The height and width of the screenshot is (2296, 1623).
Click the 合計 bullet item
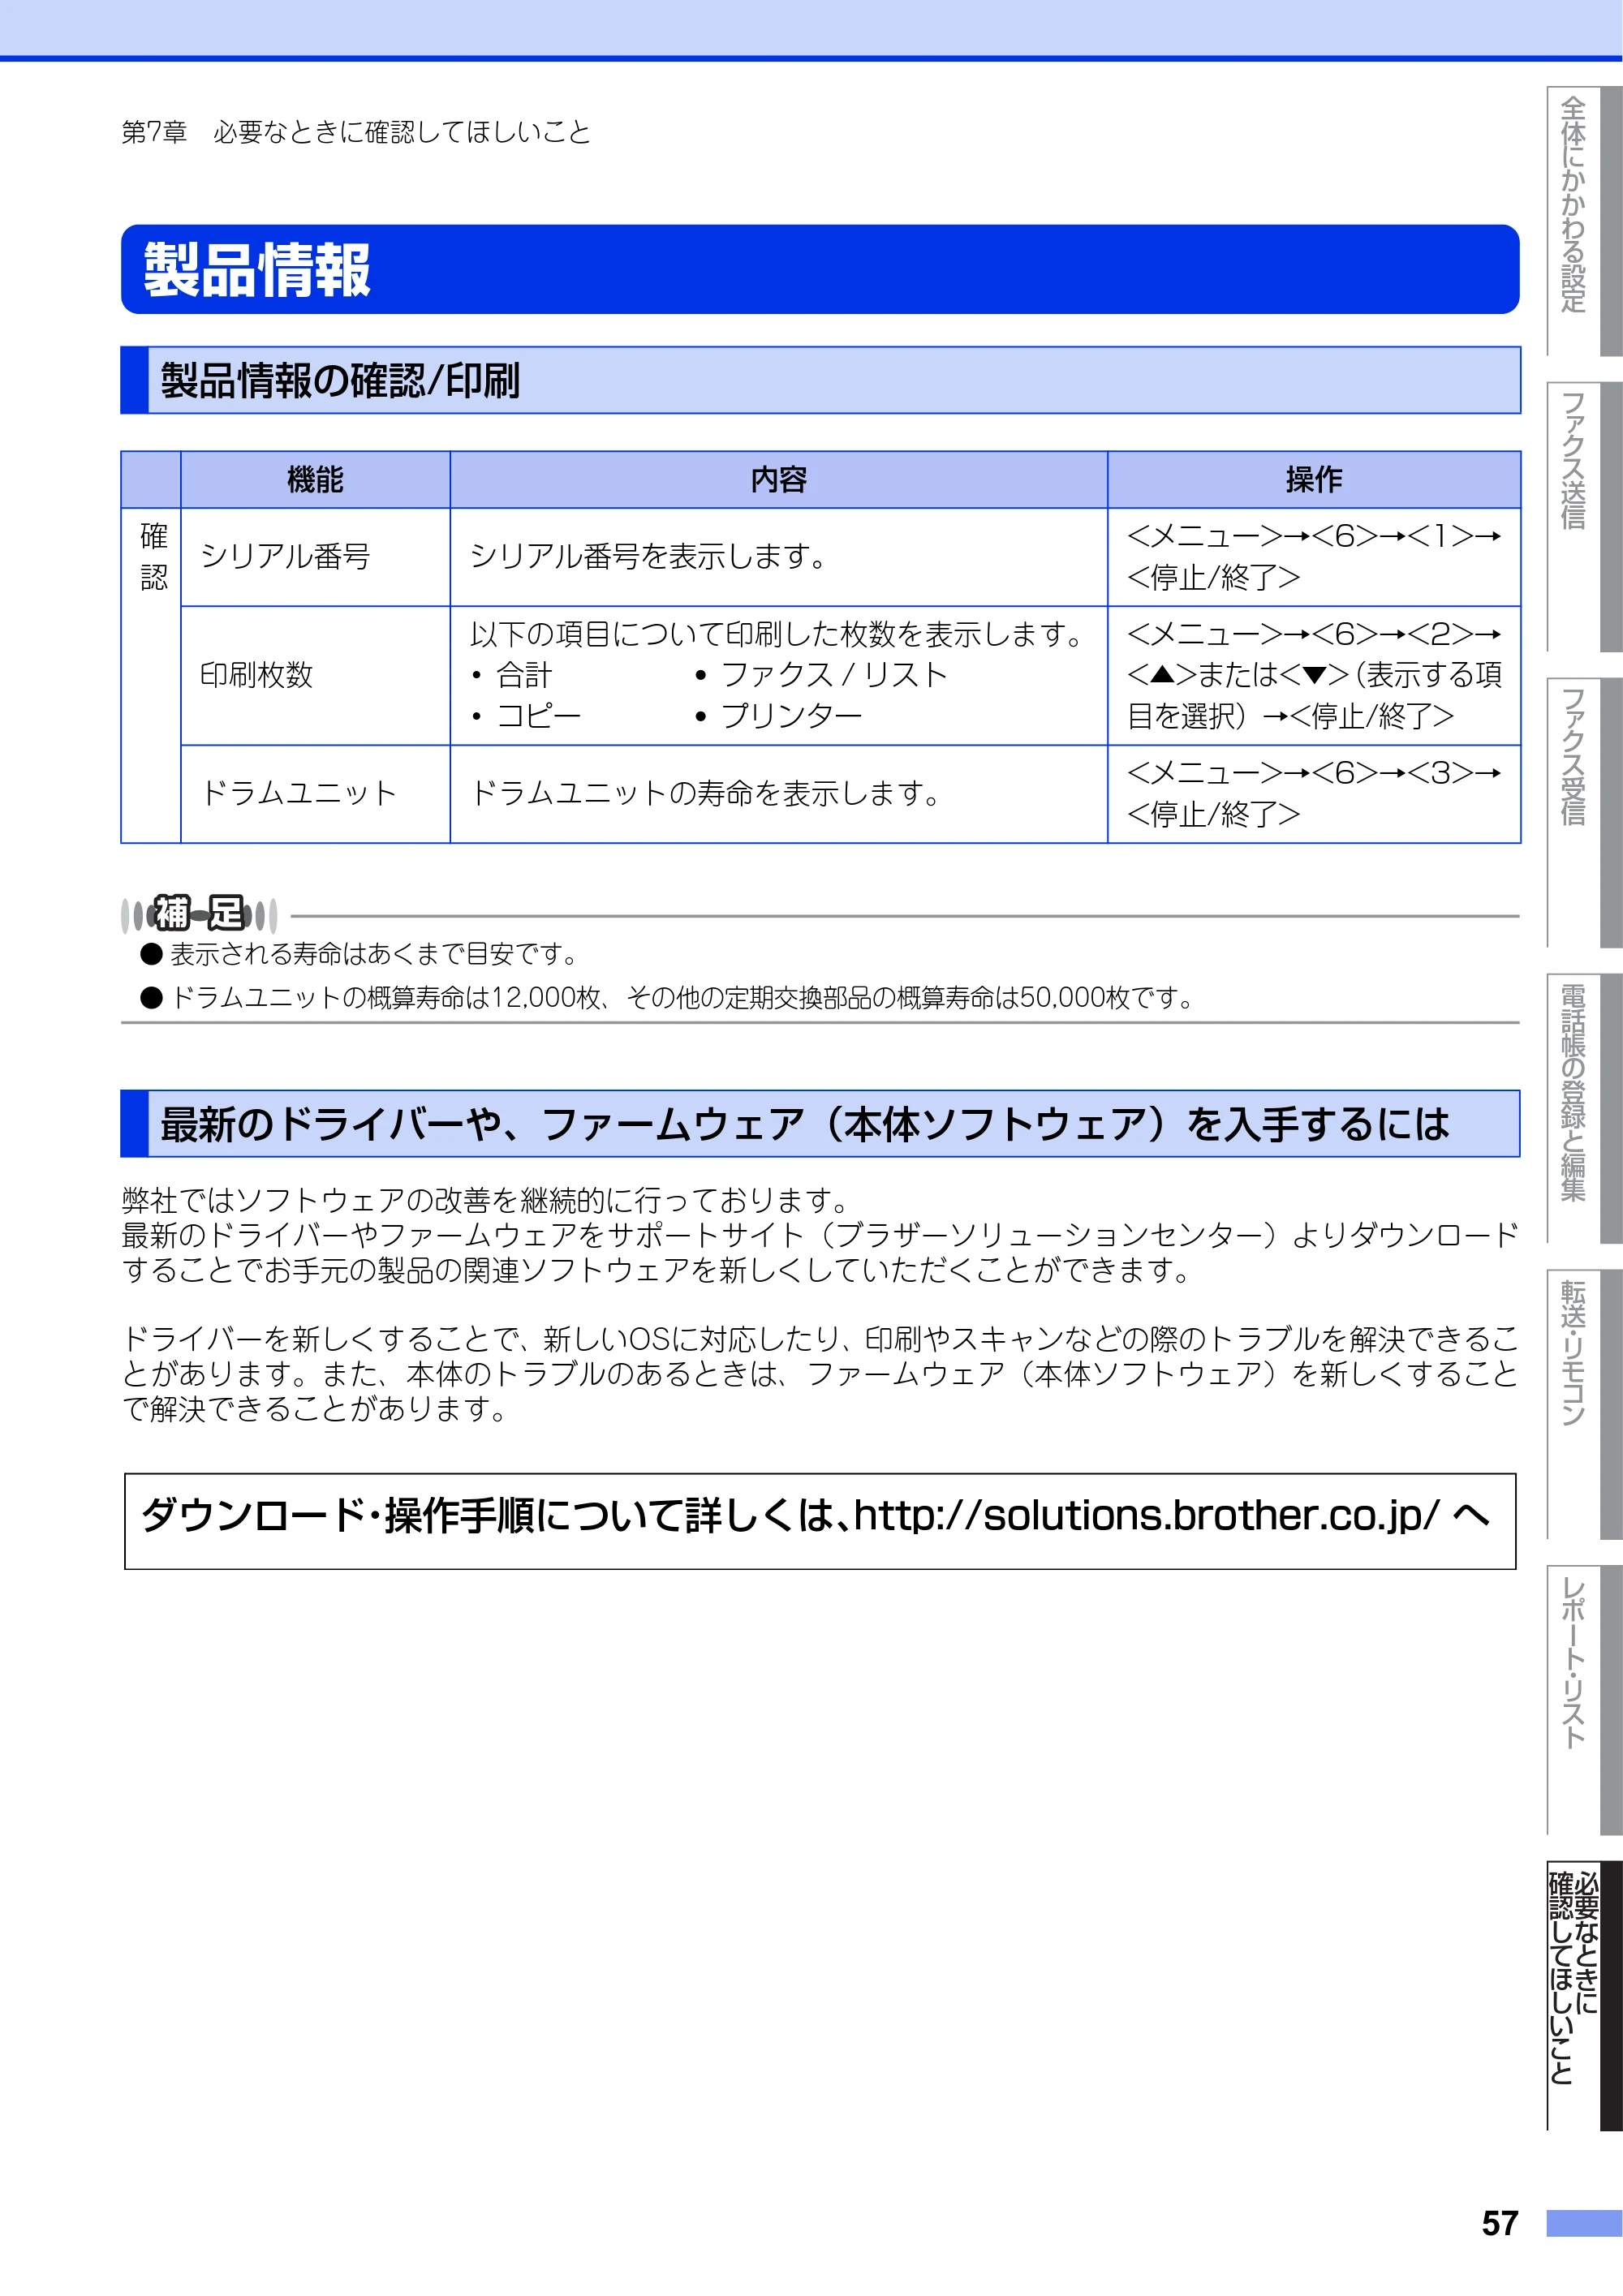pos(512,676)
